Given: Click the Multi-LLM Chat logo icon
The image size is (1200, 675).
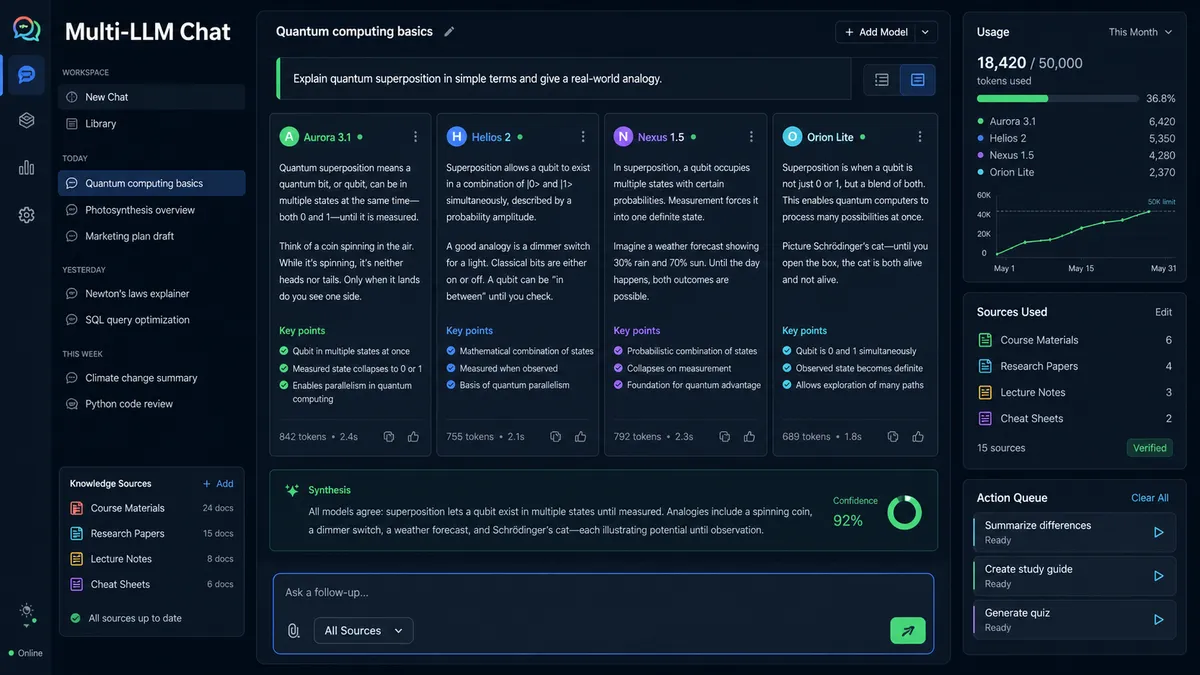Looking at the screenshot, I should [x=27, y=30].
